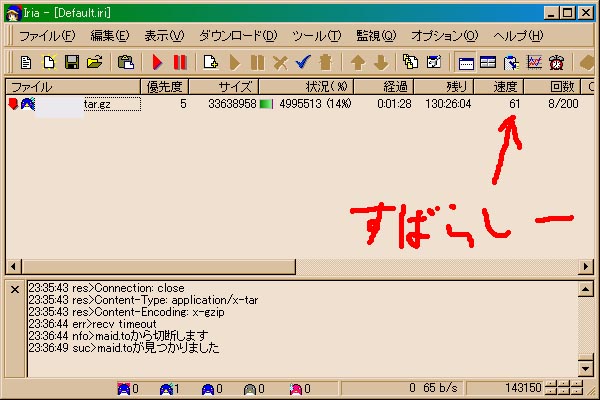Move item down with the down arrow icon
Viewport: 600px width, 400px height.
[381, 62]
